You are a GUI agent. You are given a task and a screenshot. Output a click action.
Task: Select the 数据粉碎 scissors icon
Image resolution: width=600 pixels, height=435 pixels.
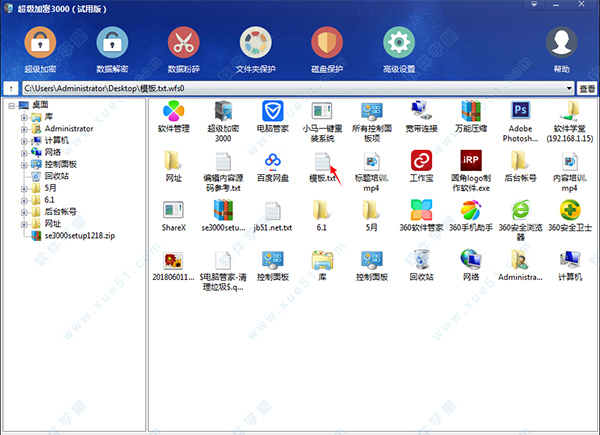tap(183, 44)
